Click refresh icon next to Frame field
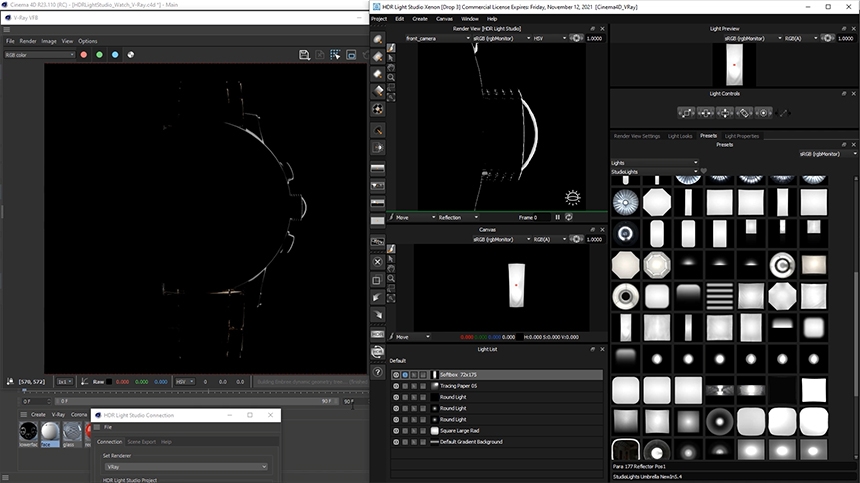Image resolution: width=860 pixels, height=483 pixels. pos(569,217)
